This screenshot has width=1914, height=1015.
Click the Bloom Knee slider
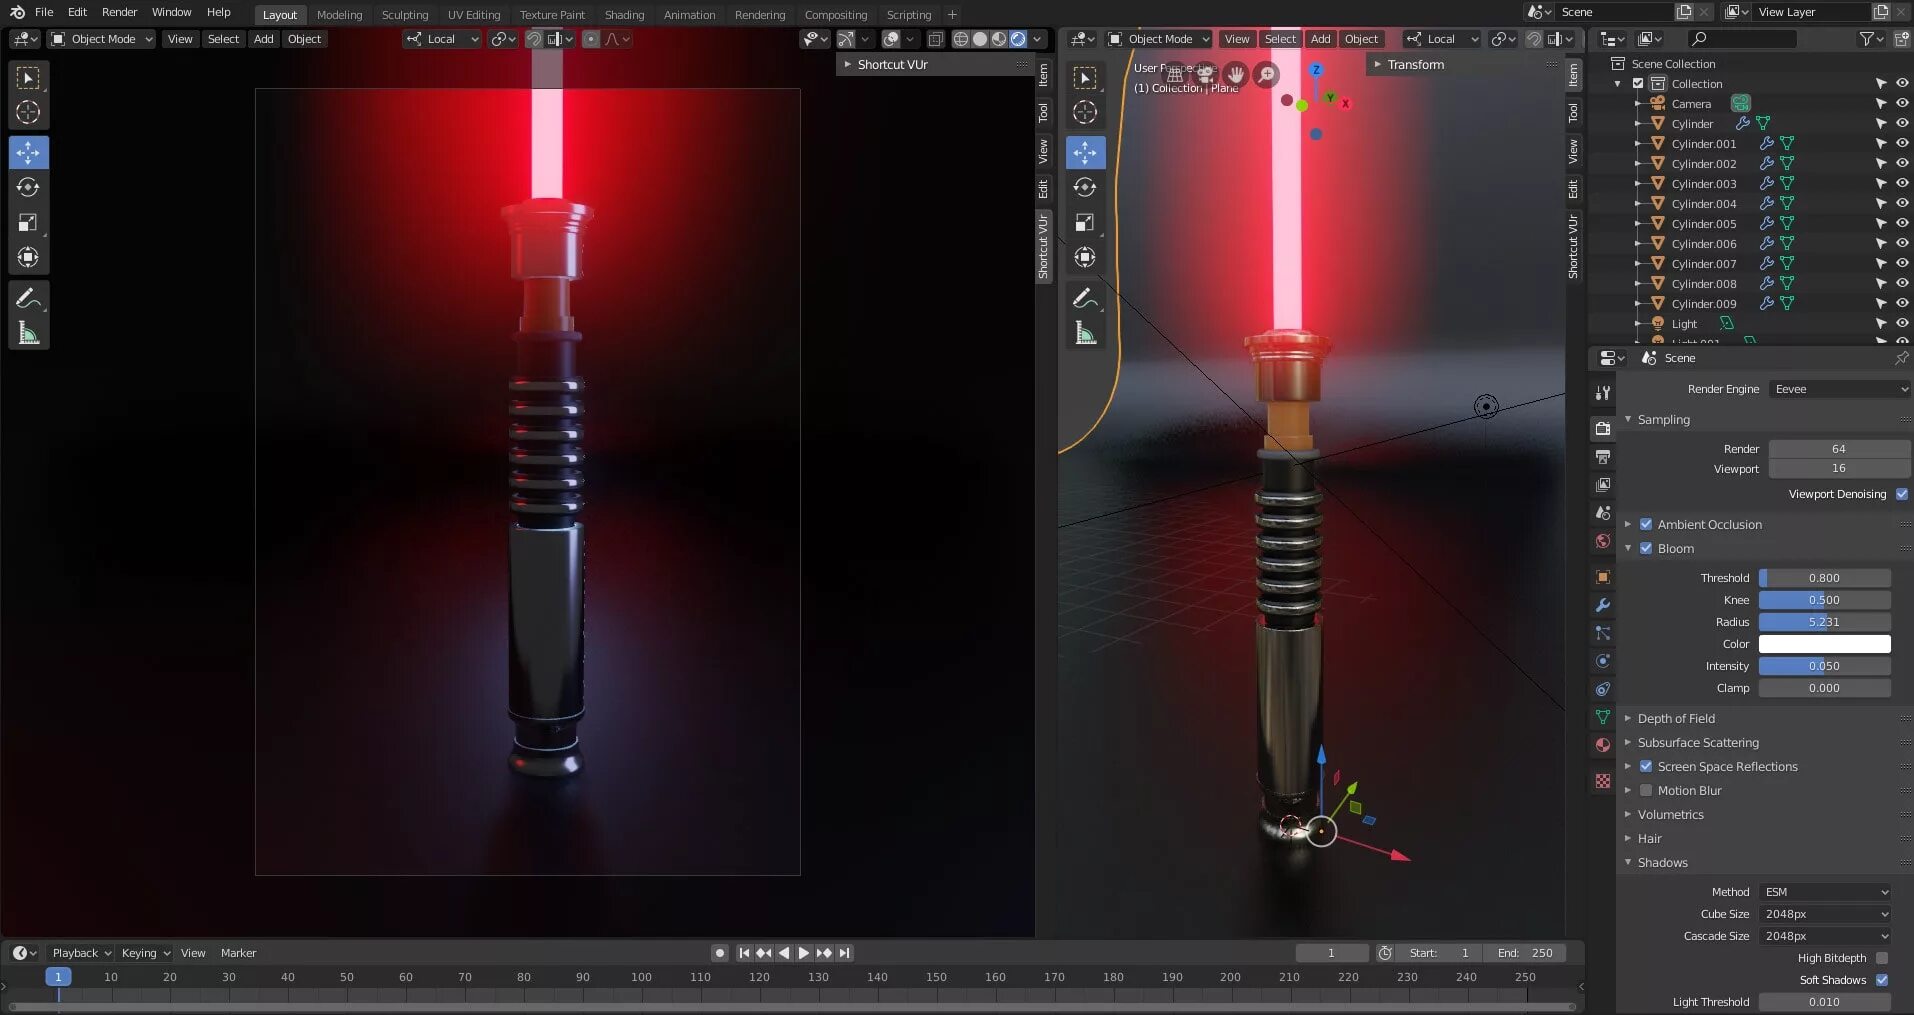1825,600
